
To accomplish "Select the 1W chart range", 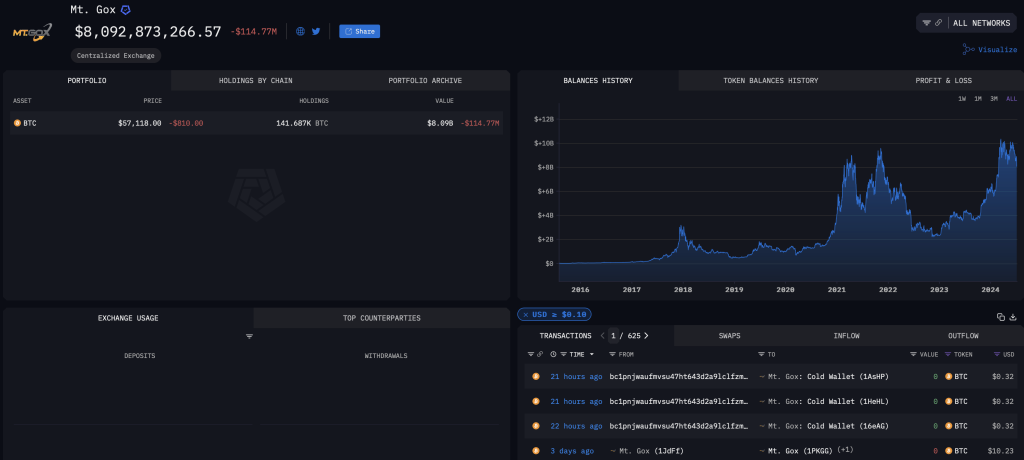I will click(962, 99).
